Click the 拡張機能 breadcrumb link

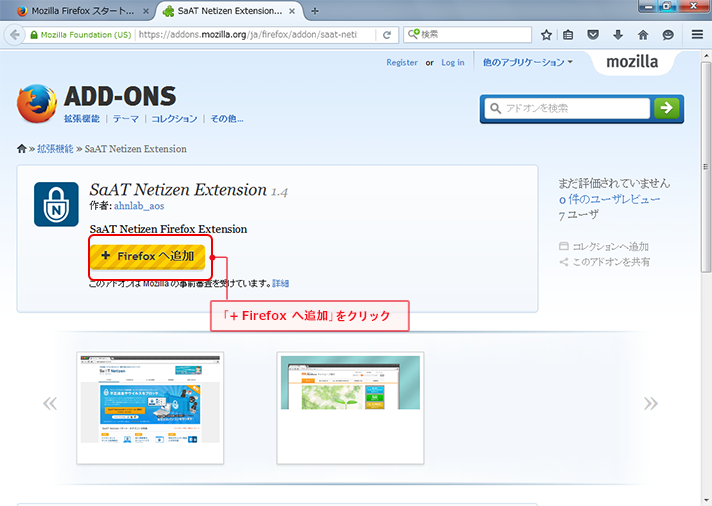coord(55,149)
